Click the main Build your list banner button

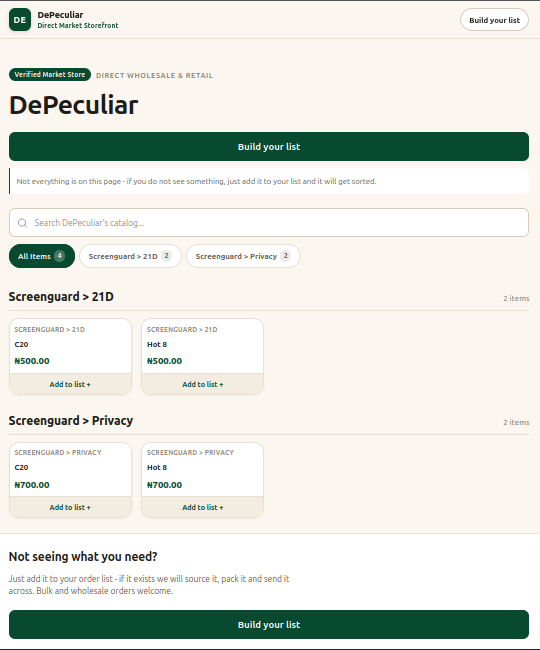pyautogui.click(x=269, y=147)
